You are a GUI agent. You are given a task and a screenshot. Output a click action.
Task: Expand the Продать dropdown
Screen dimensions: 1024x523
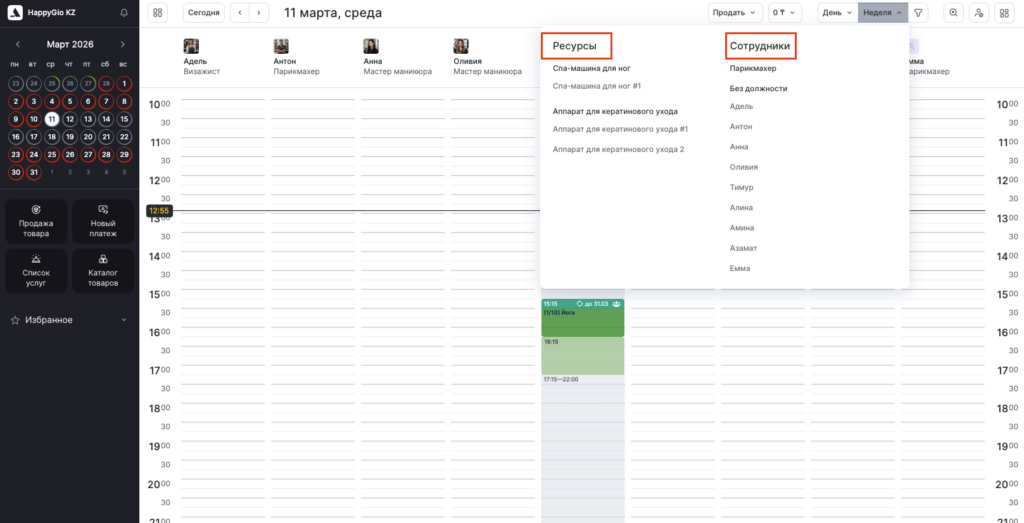tap(734, 13)
